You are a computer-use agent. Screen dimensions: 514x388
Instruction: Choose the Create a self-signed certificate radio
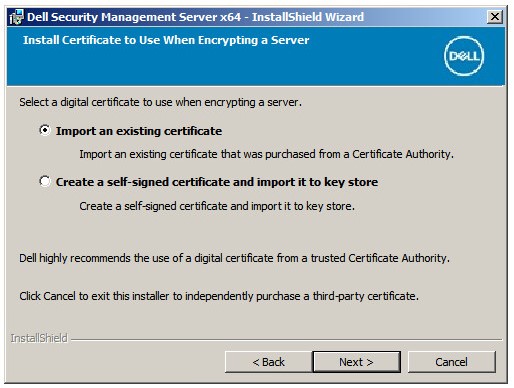click(x=45, y=181)
